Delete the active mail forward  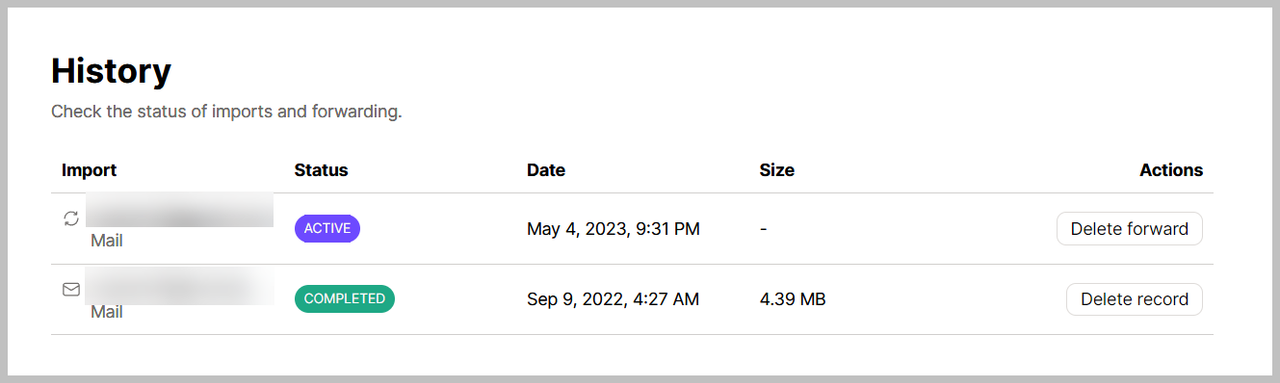[1129, 229]
